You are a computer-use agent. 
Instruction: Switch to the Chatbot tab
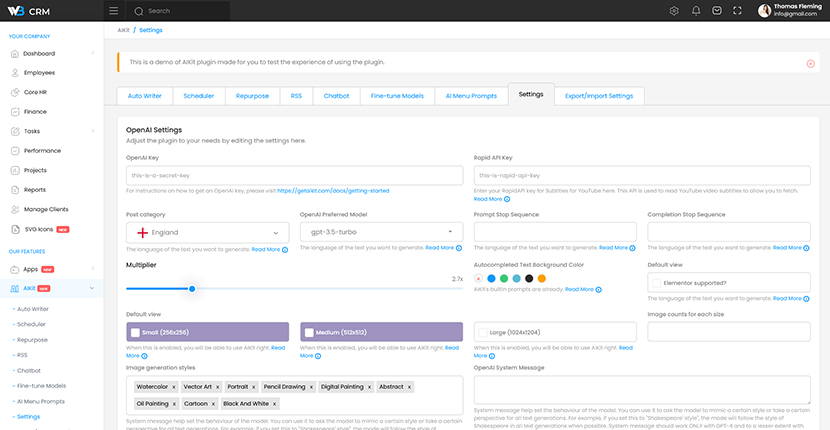click(x=337, y=96)
